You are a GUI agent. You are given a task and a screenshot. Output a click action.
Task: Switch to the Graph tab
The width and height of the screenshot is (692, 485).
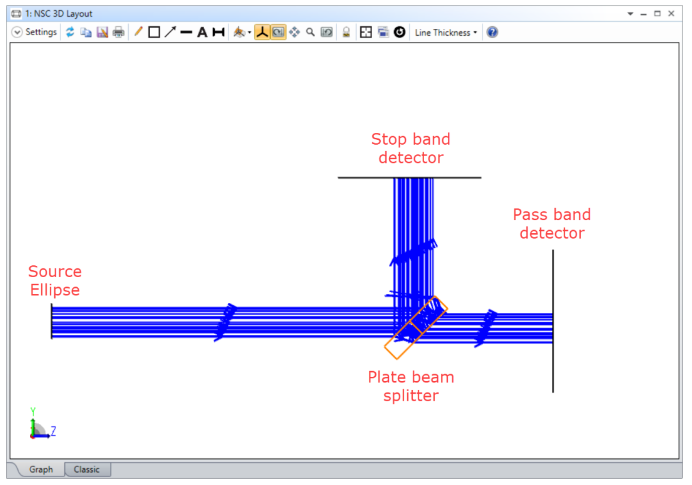(41, 470)
